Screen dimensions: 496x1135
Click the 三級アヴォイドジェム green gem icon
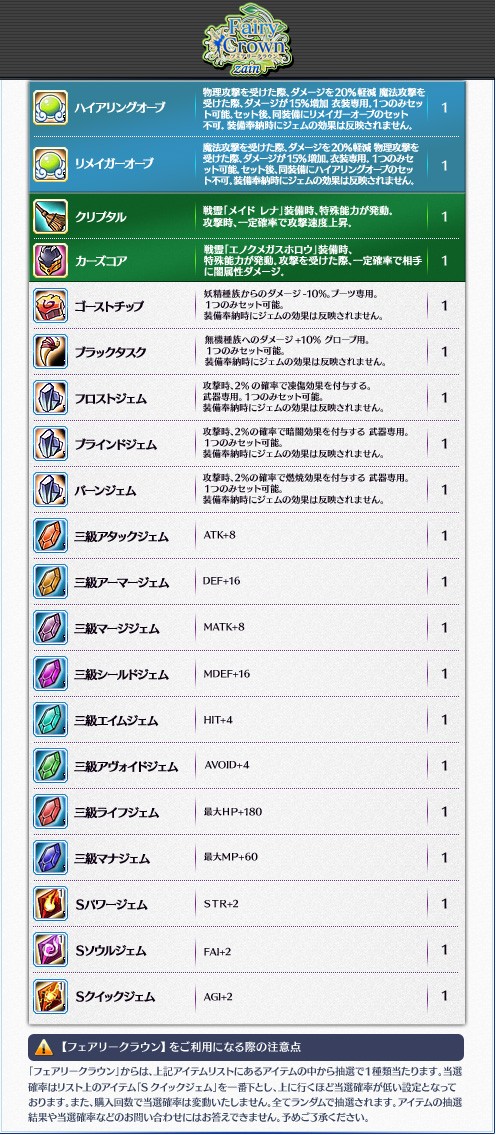tap(51, 766)
